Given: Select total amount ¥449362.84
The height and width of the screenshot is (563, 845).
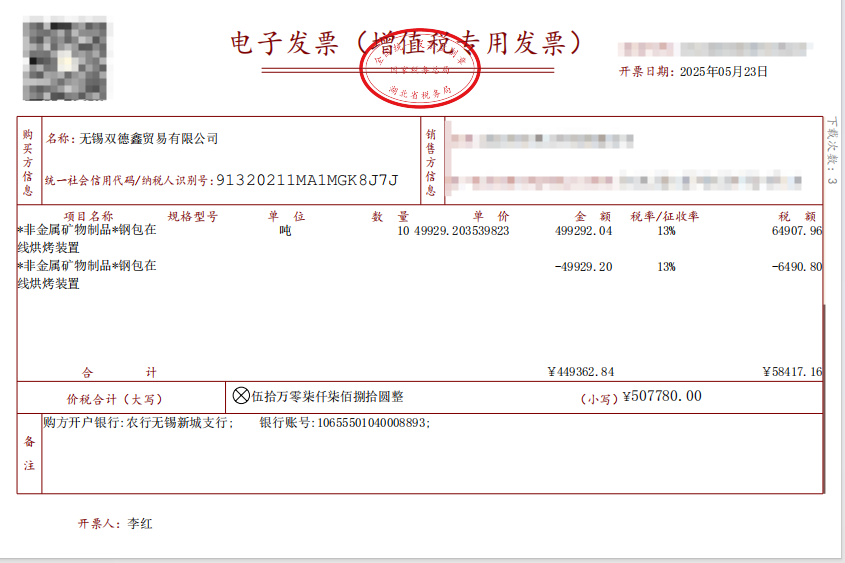Looking at the screenshot, I should (580, 372).
